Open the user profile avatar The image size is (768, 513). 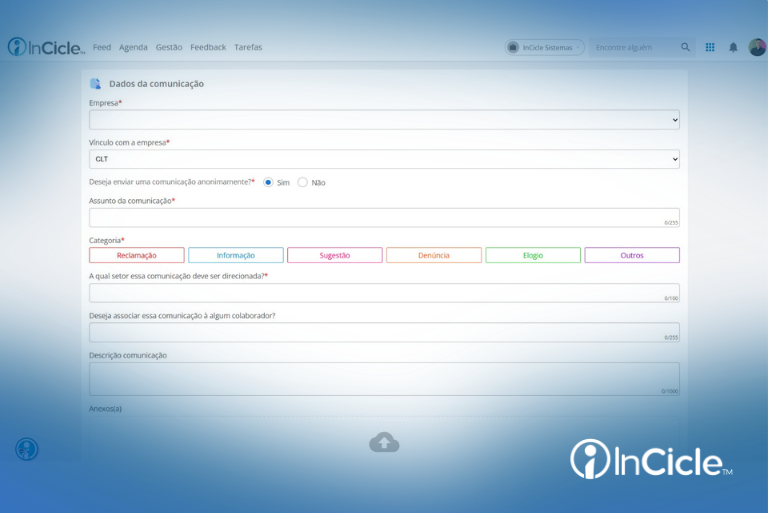click(x=757, y=47)
